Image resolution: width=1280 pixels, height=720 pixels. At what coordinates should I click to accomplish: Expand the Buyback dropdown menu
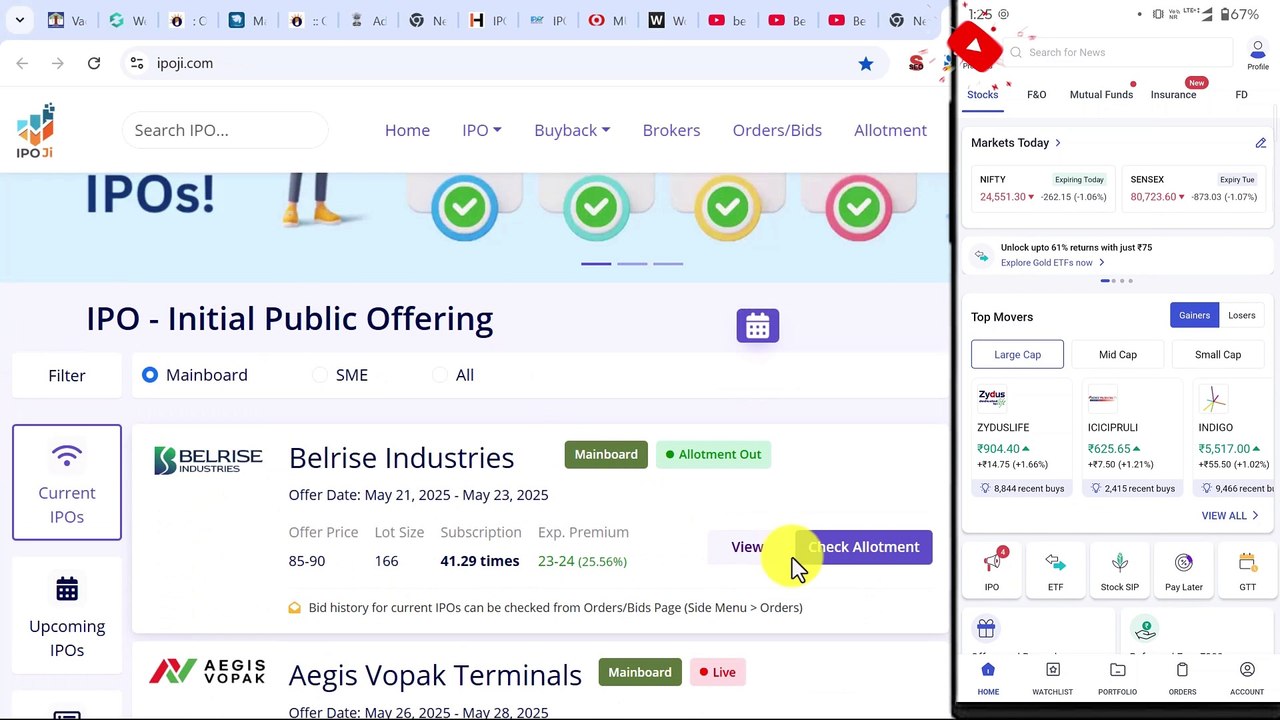(x=572, y=130)
